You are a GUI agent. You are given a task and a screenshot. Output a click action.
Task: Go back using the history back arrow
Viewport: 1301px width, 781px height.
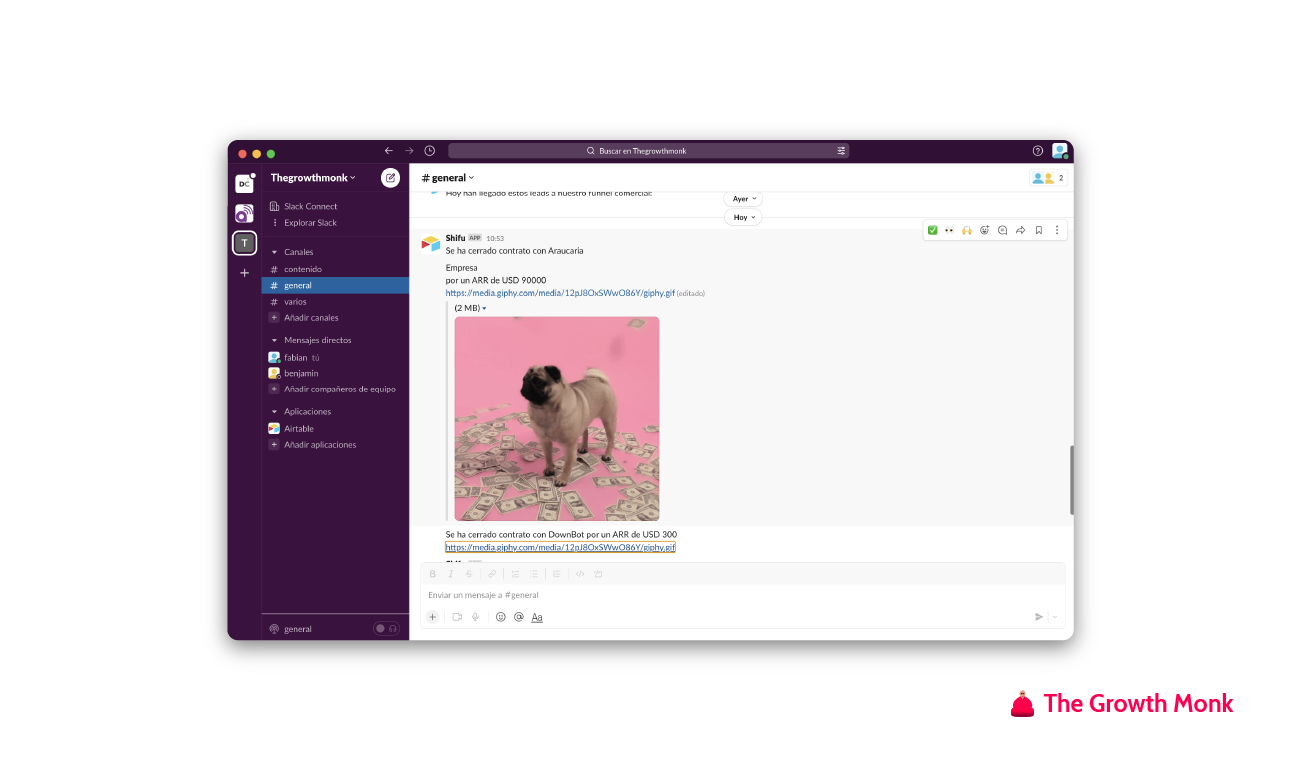[389, 151]
